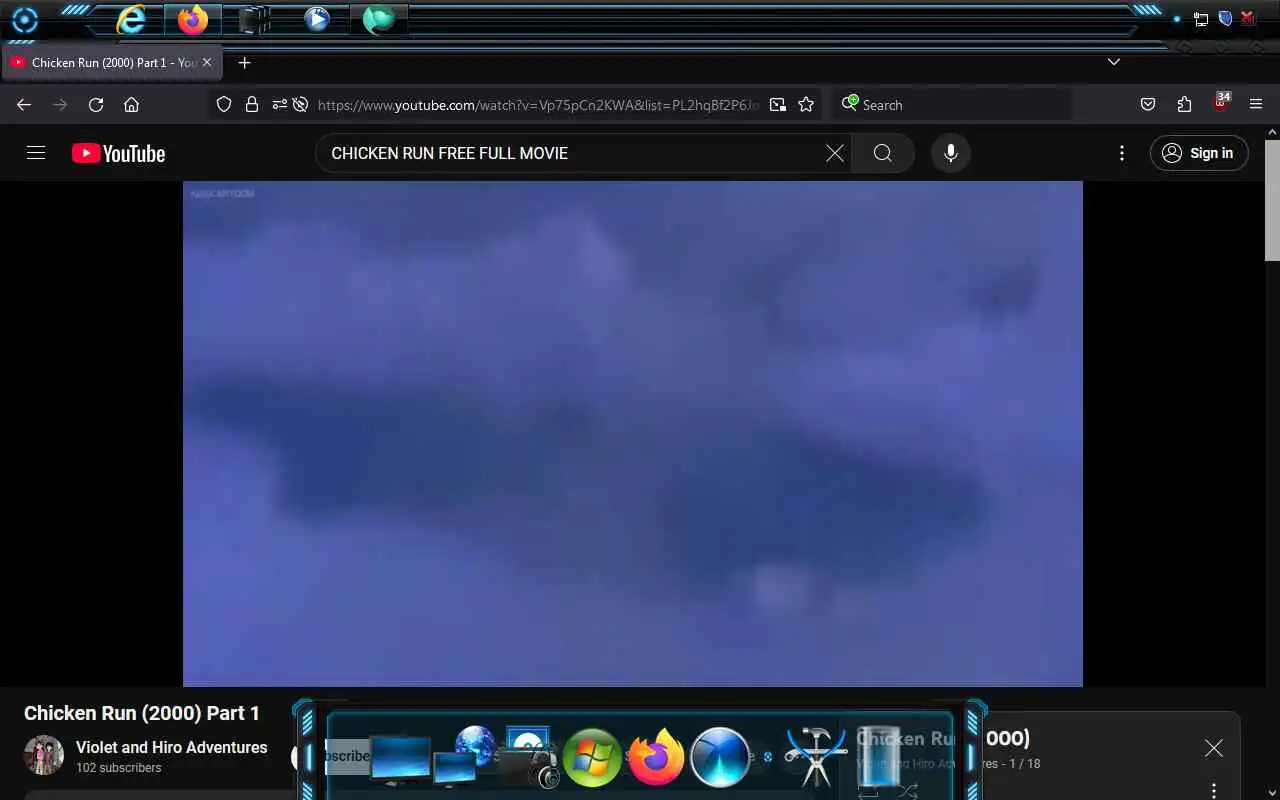Open the Firefox application menu
The width and height of the screenshot is (1280, 800).
click(x=1256, y=105)
